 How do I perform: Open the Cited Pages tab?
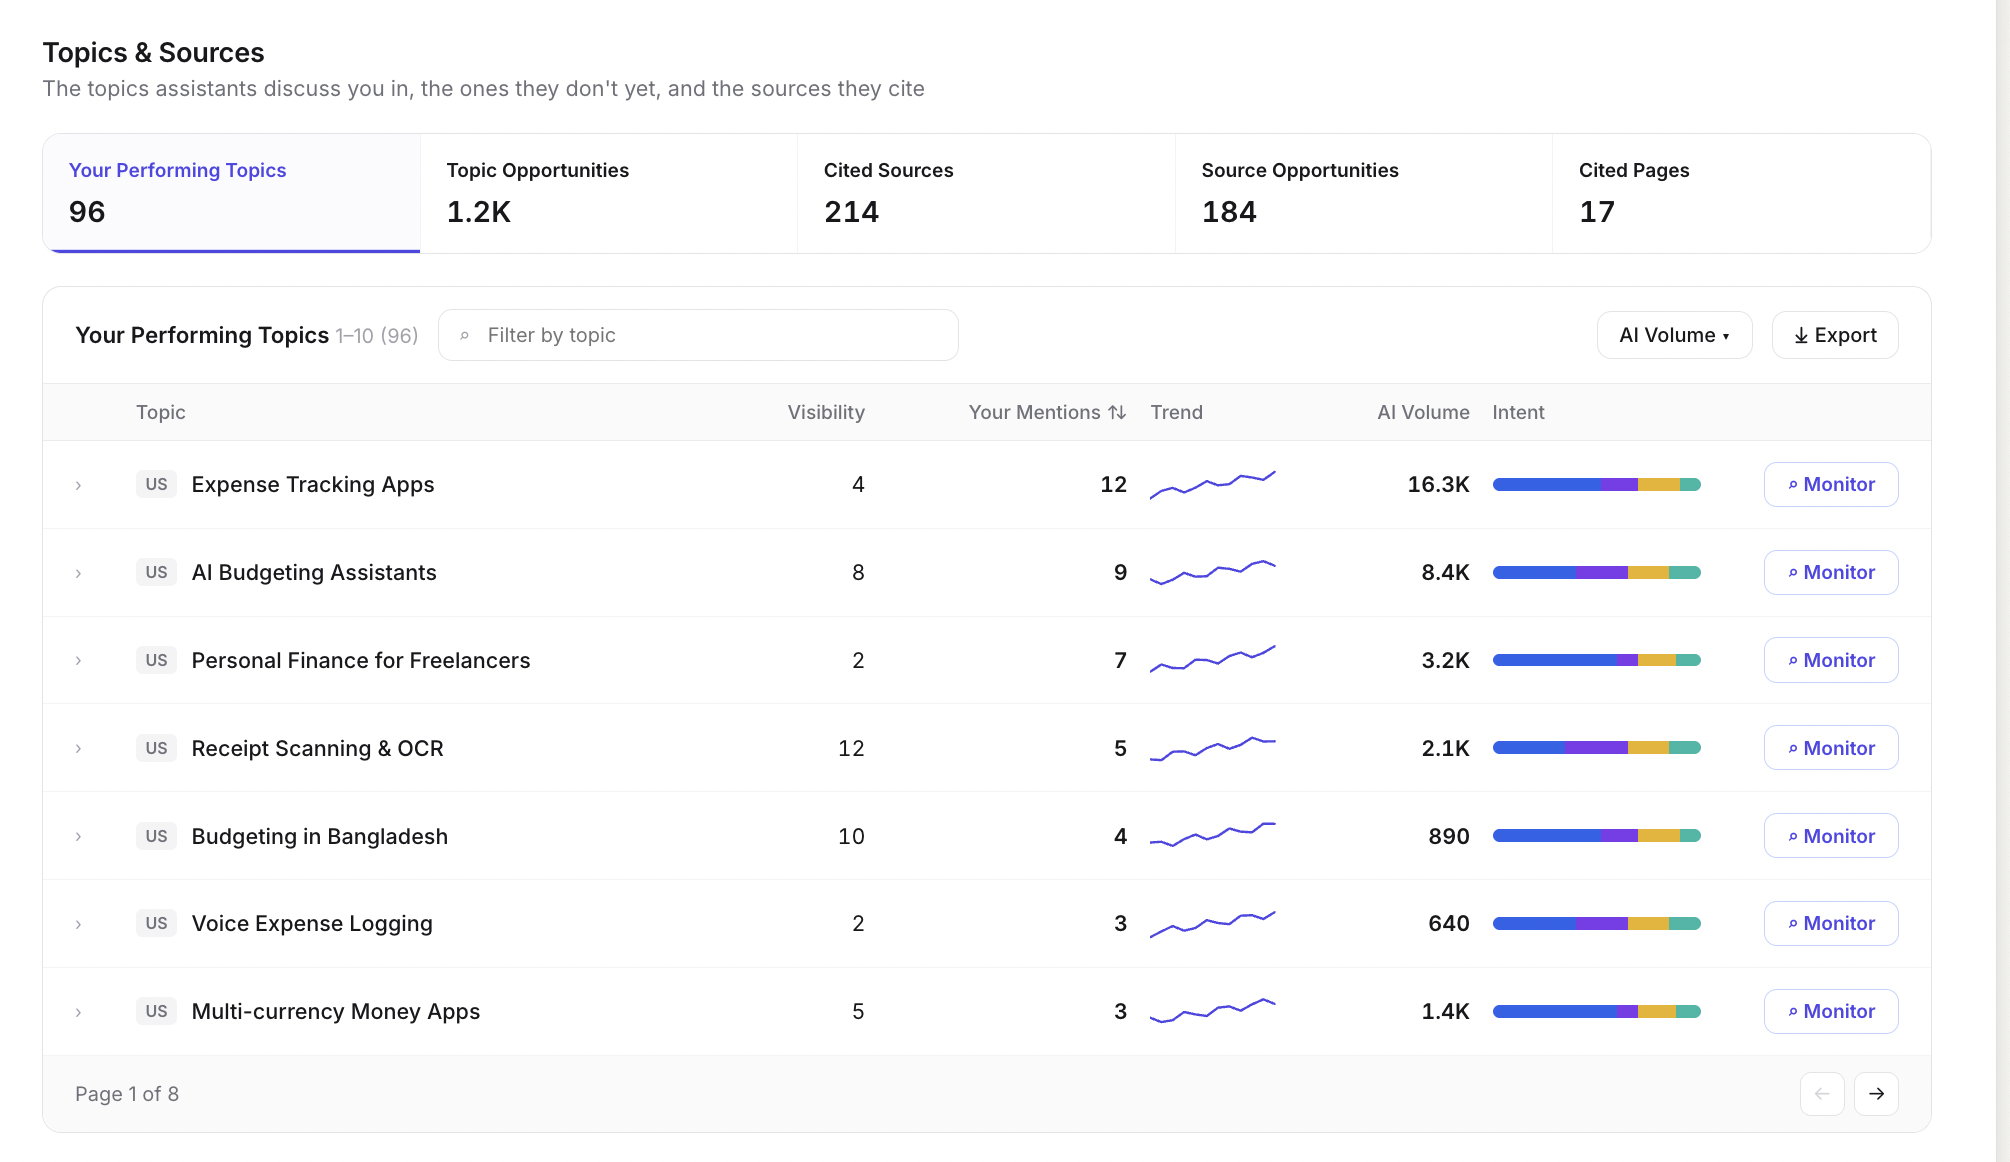tap(1741, 193)
